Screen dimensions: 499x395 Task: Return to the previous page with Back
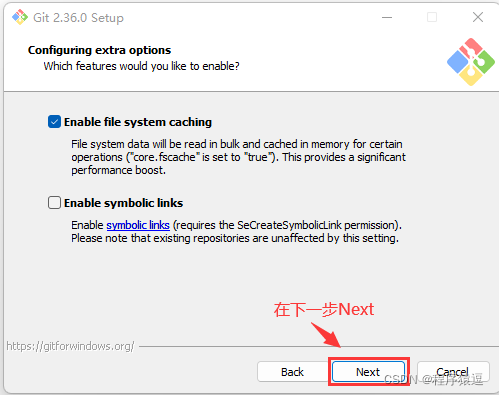pyautogui.click(x=292, y=372)
